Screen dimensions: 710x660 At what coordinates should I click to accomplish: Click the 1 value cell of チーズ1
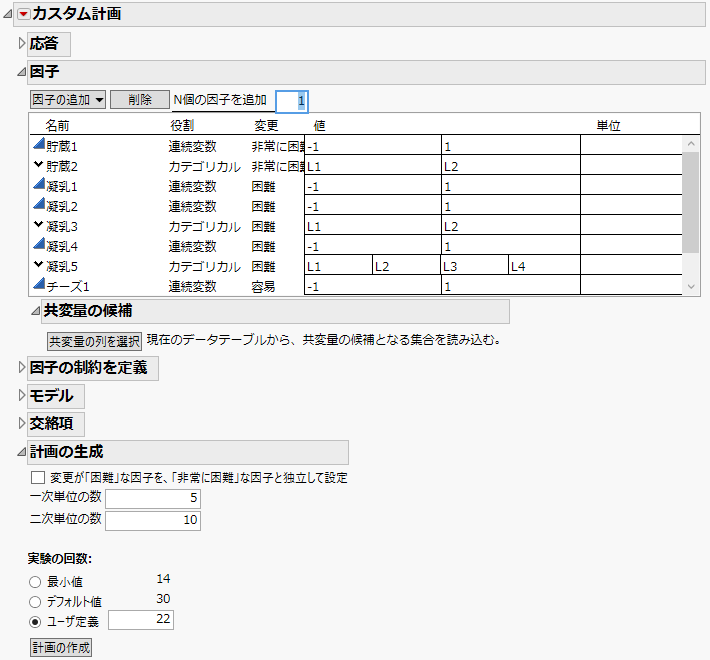(511, 287)
